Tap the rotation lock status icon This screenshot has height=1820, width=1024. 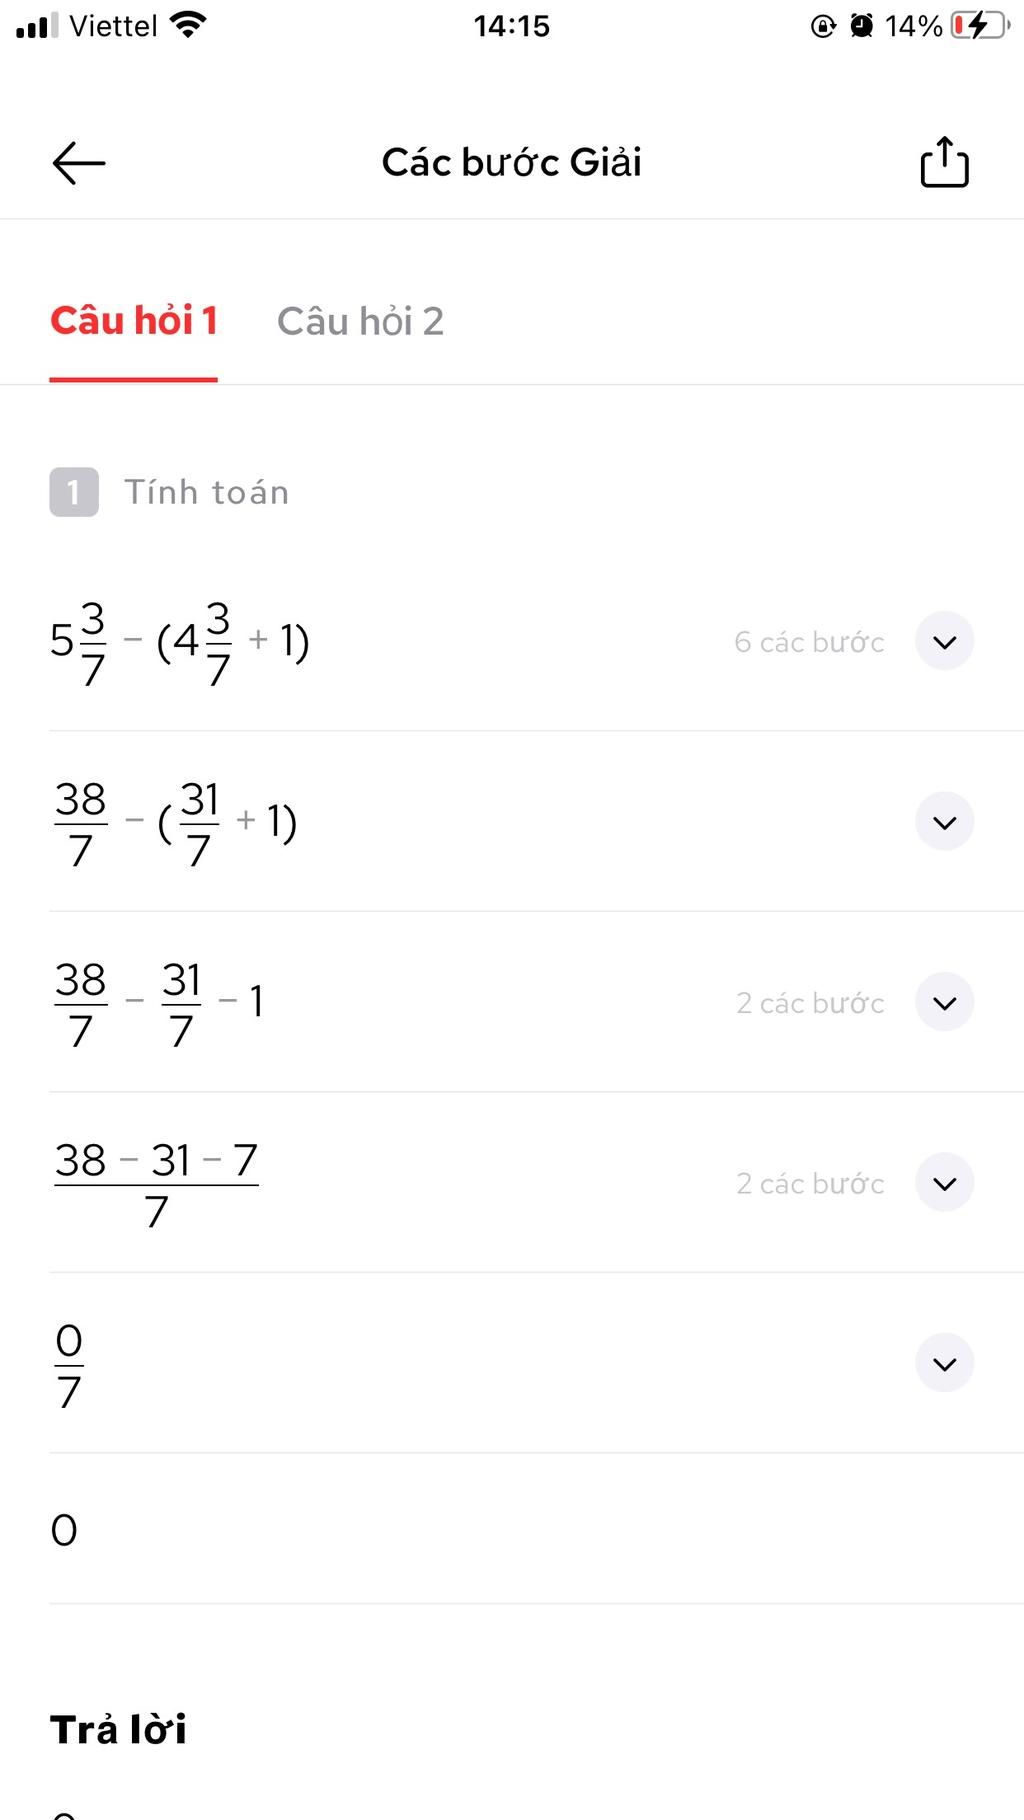823,25
